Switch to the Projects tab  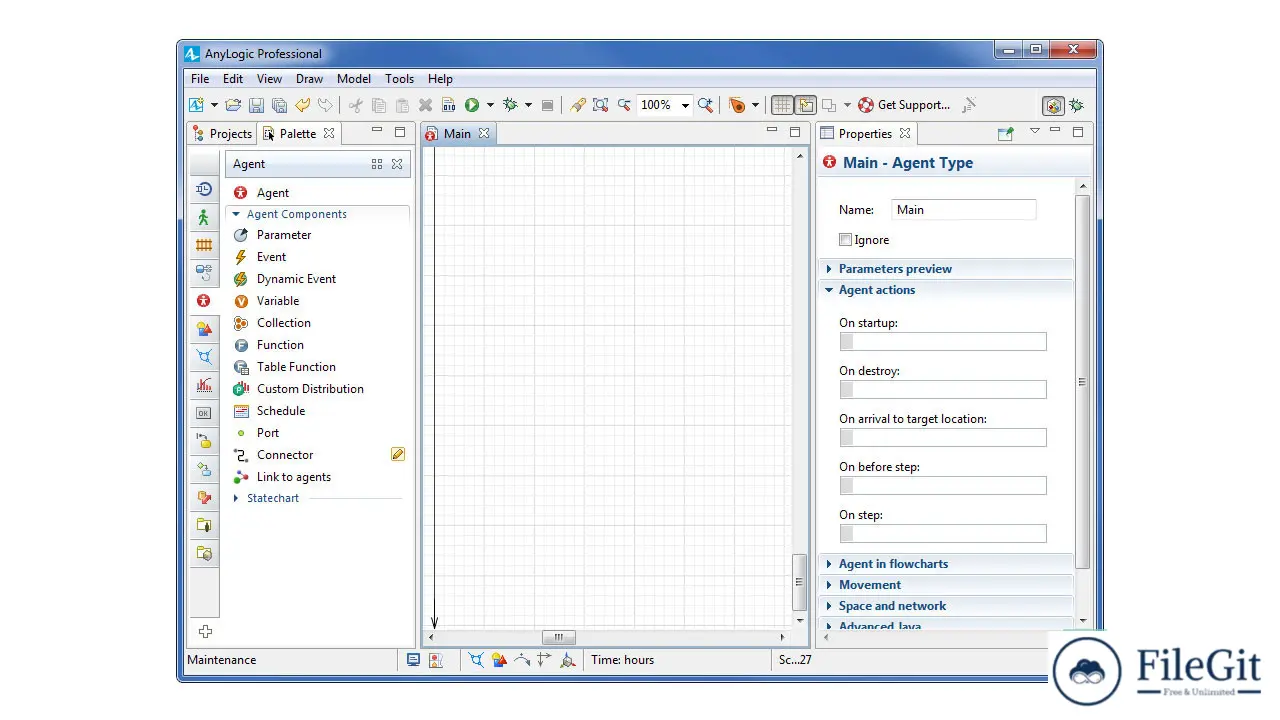click(222, 134)
